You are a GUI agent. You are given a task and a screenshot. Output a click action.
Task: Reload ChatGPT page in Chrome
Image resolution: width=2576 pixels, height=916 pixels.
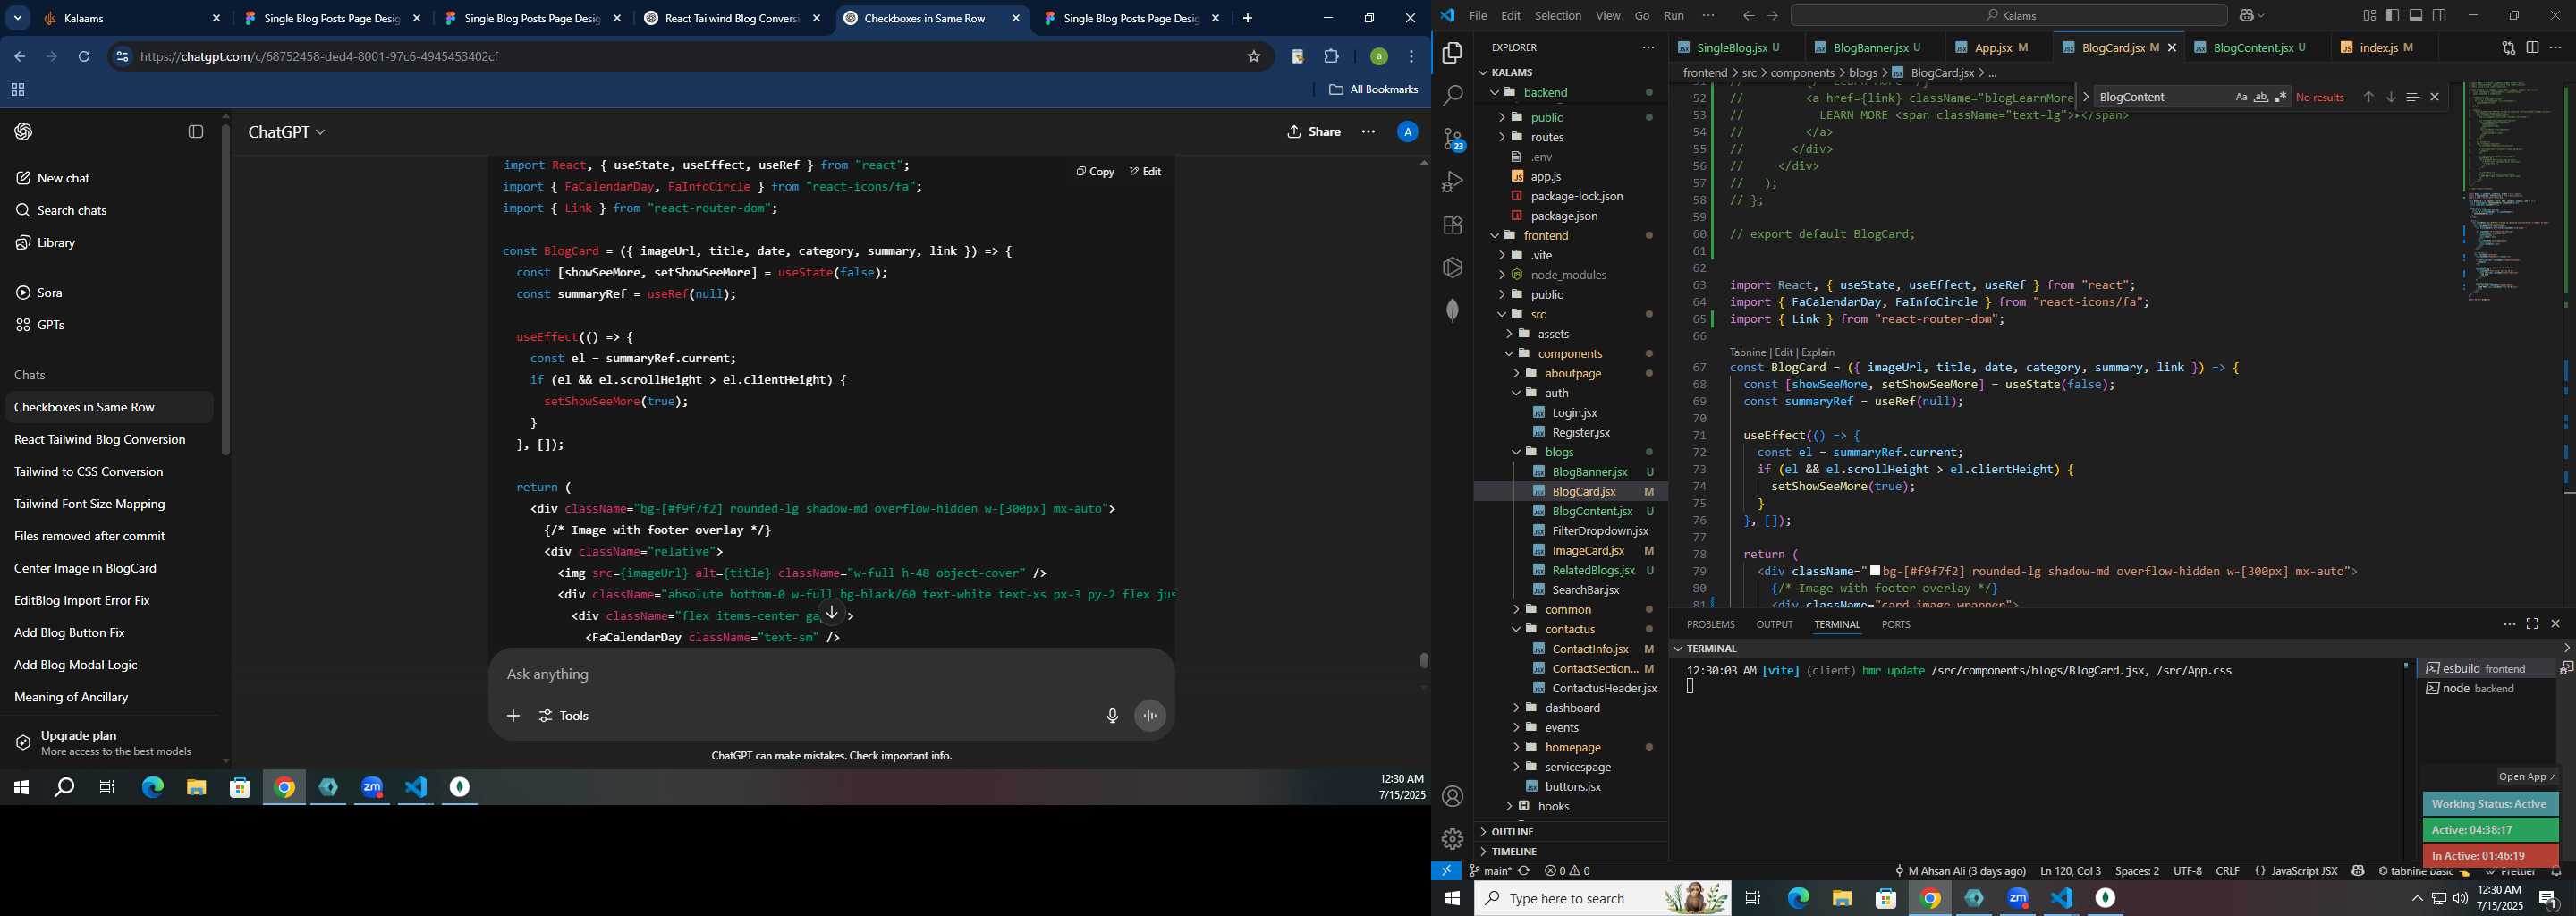click(x=85, y=57)
